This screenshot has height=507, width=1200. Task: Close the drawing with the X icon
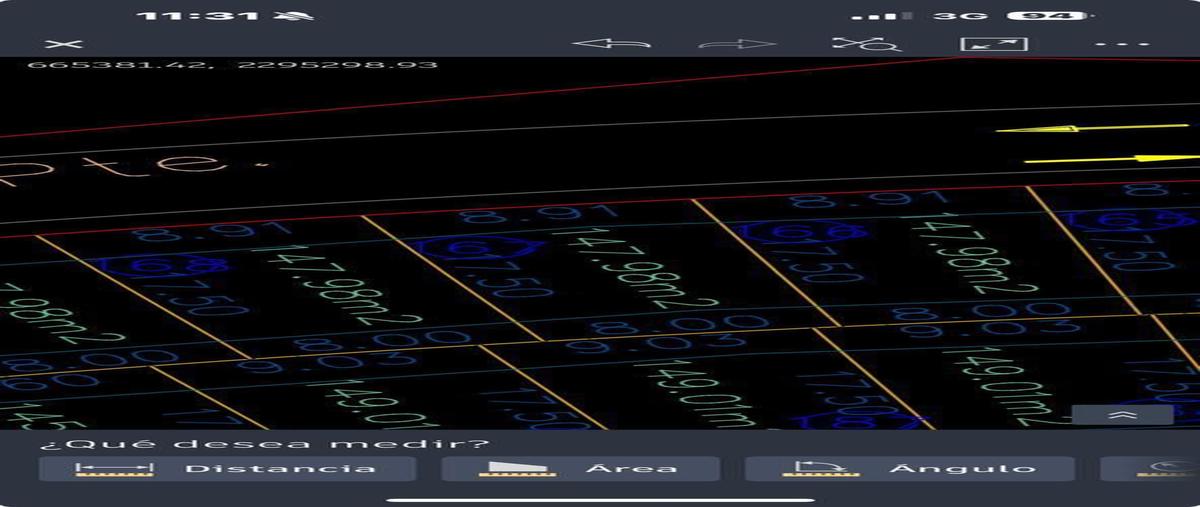(x=65, y=44)
